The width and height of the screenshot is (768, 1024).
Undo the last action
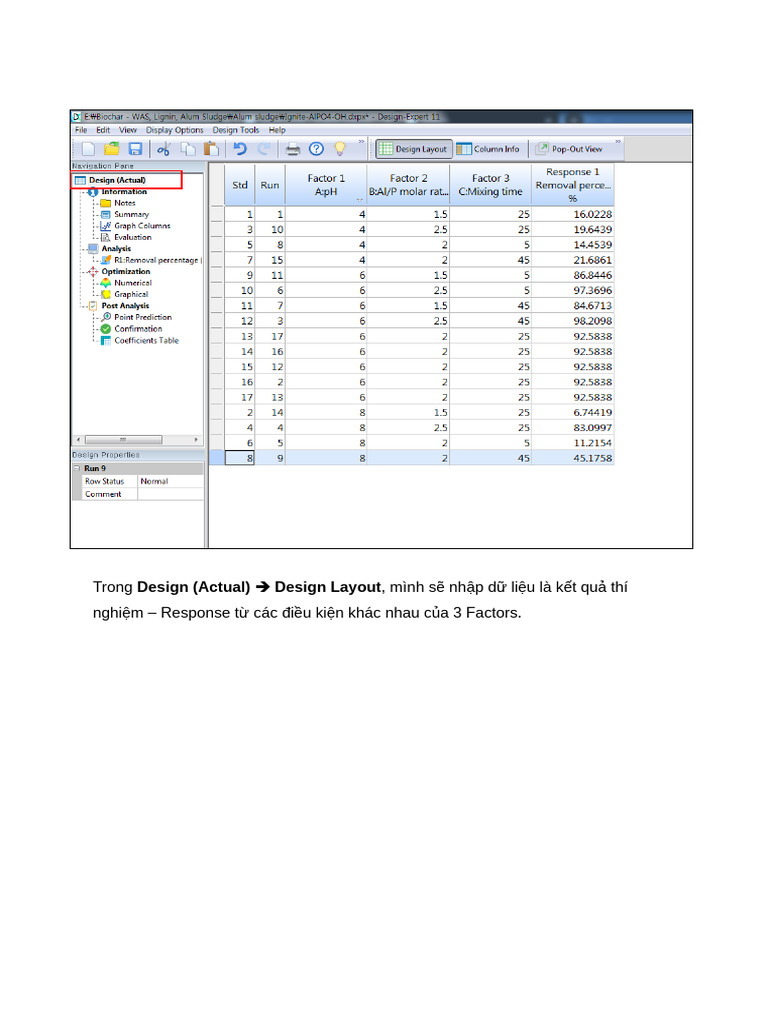click(240, 150)
